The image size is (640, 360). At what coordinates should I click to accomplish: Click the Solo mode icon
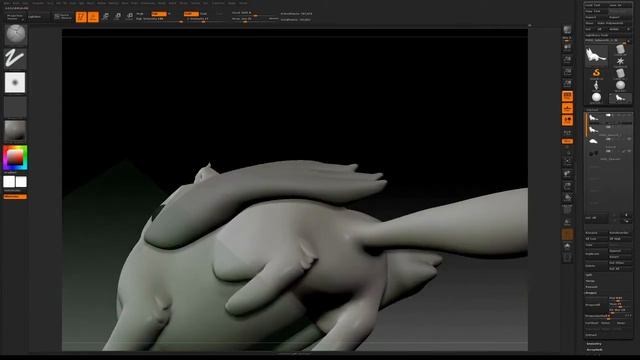coord(567,247)
